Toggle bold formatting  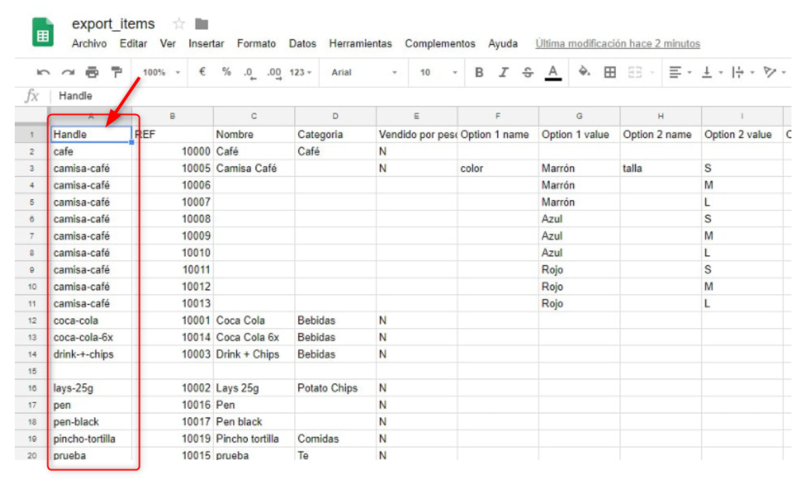point(479,73)
